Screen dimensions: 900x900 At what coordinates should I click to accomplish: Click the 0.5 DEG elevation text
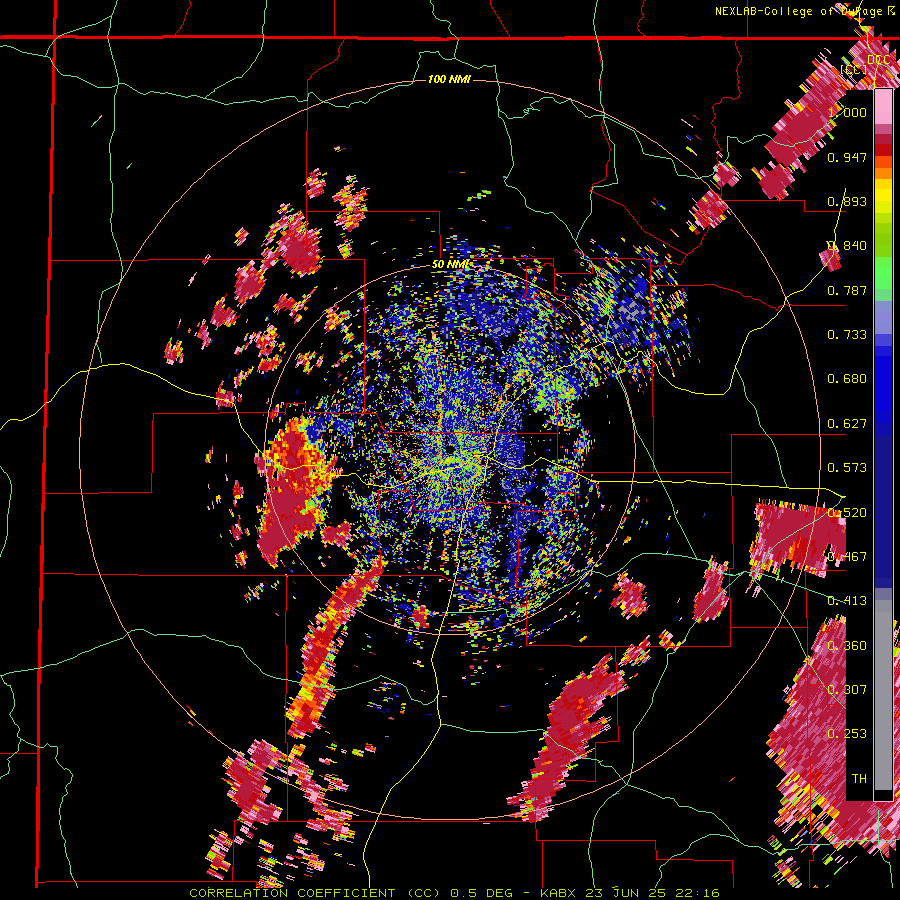480,893
